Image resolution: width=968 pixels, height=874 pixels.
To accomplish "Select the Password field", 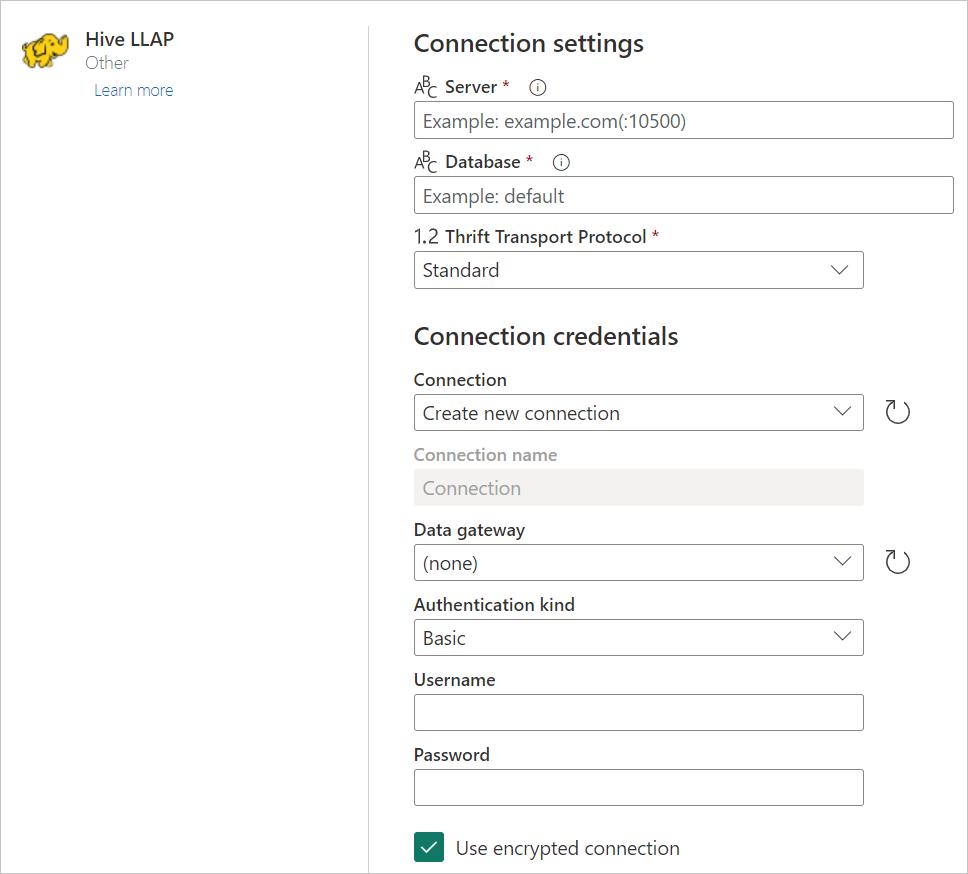I will pyautogui.click(x=638, y=788).
